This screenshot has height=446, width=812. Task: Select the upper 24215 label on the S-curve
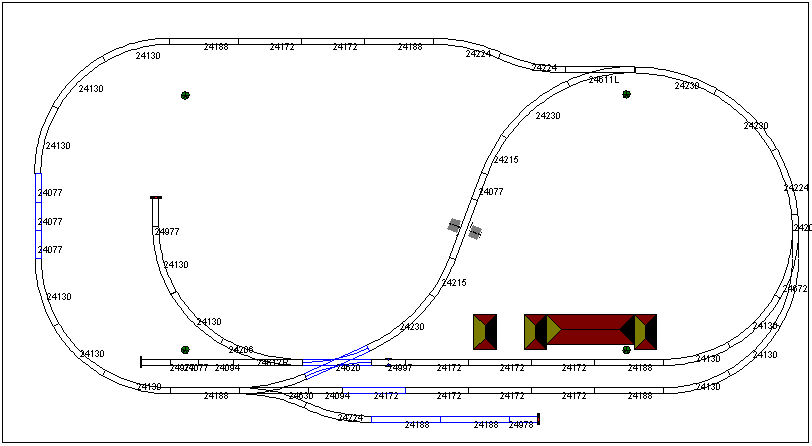point(506,161)
